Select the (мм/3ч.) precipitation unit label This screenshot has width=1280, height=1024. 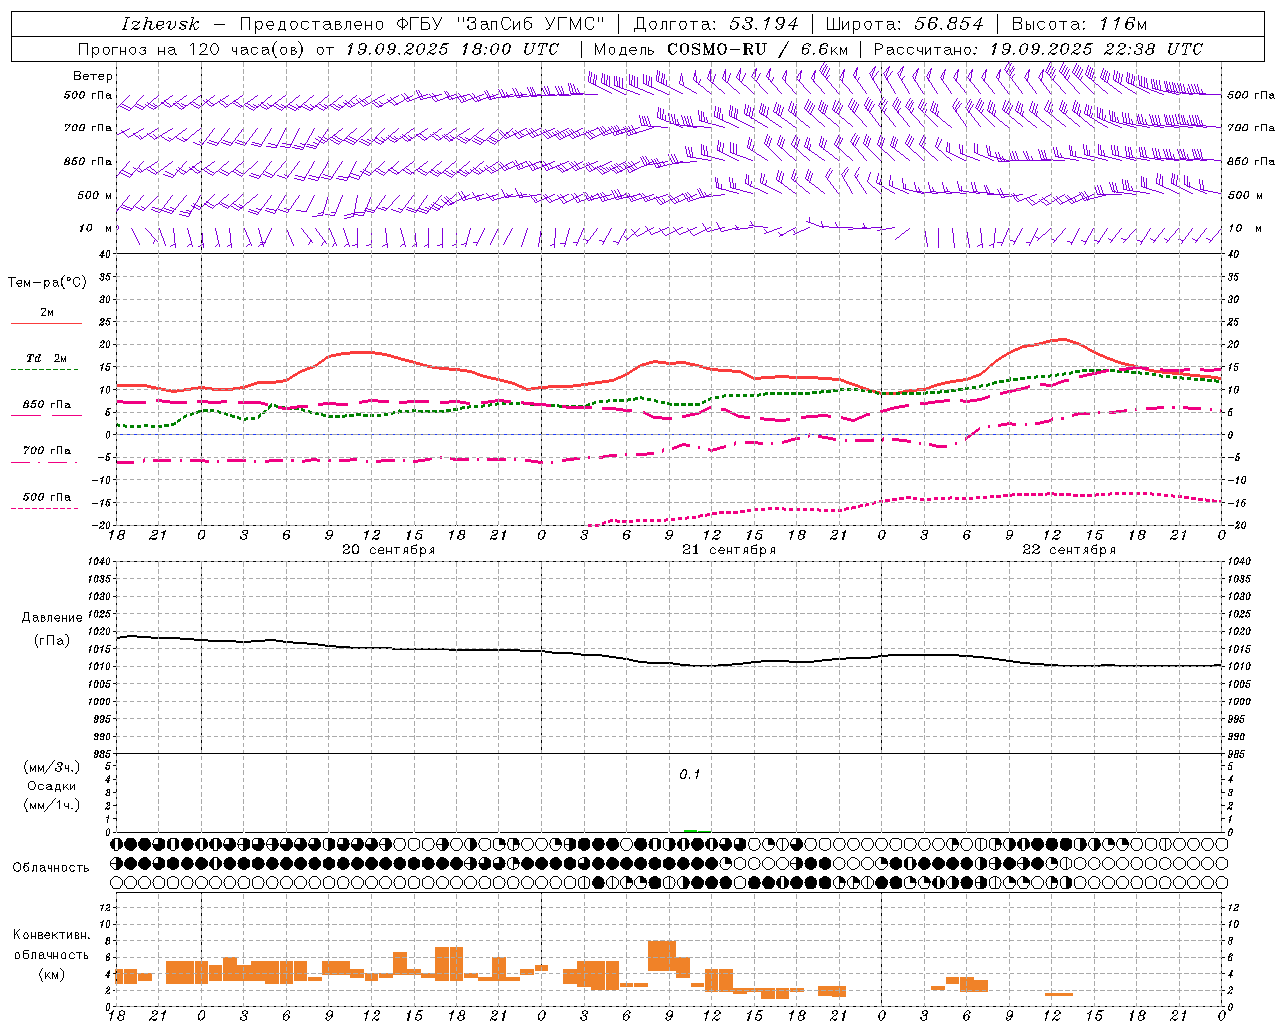52,767
